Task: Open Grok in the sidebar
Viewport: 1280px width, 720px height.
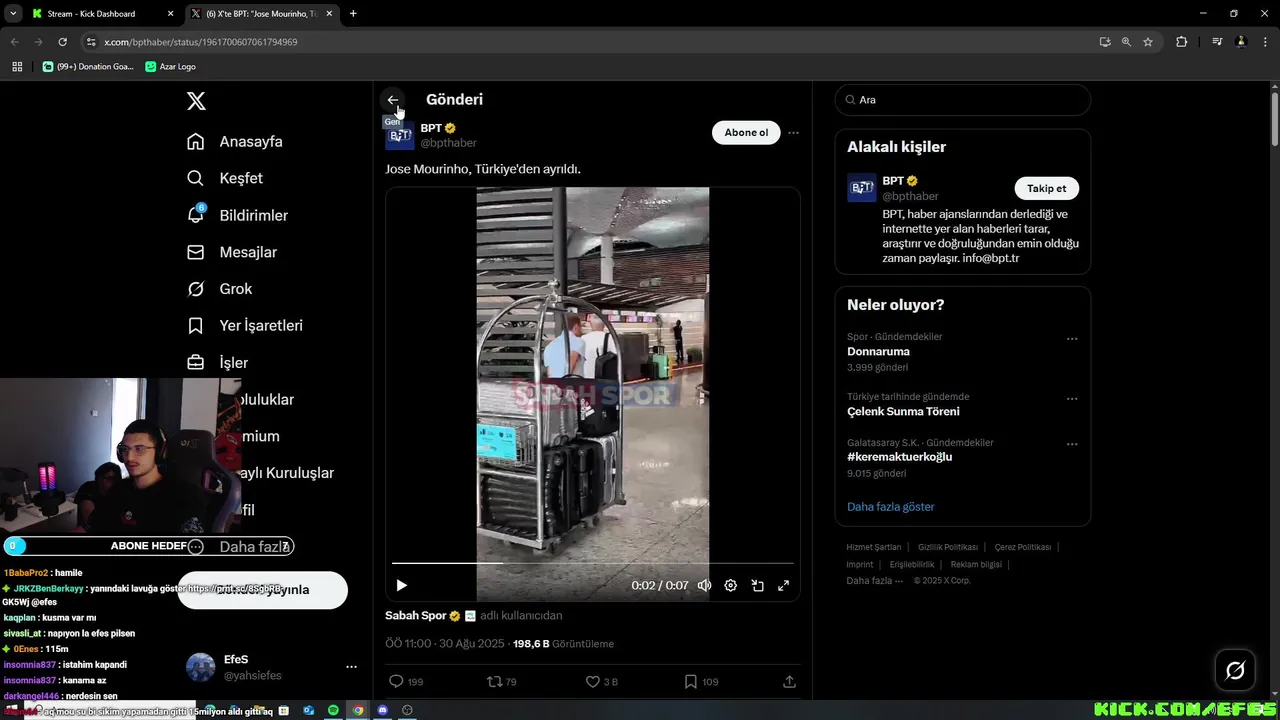Action: (x=219, y=289)
